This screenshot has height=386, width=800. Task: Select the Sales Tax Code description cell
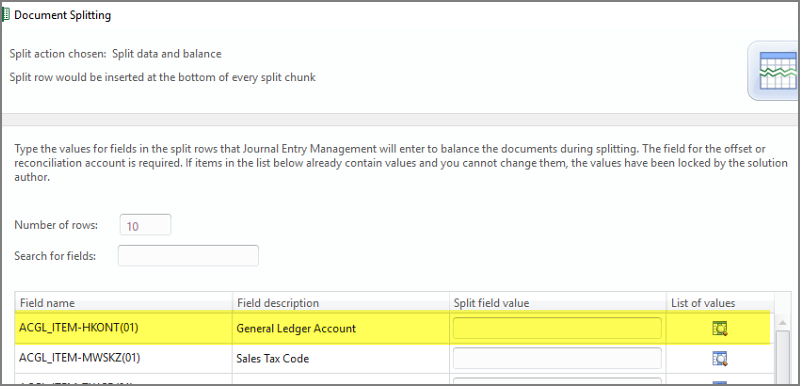(x=341, y=358)
